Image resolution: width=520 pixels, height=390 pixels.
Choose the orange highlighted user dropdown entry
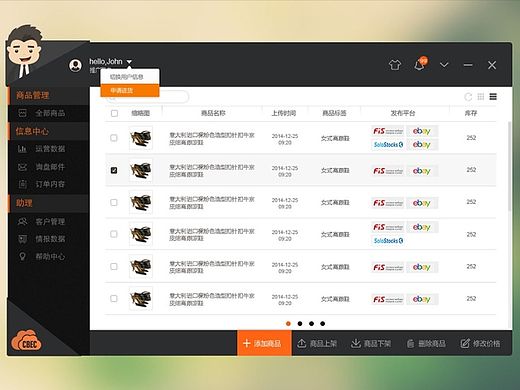130,90
